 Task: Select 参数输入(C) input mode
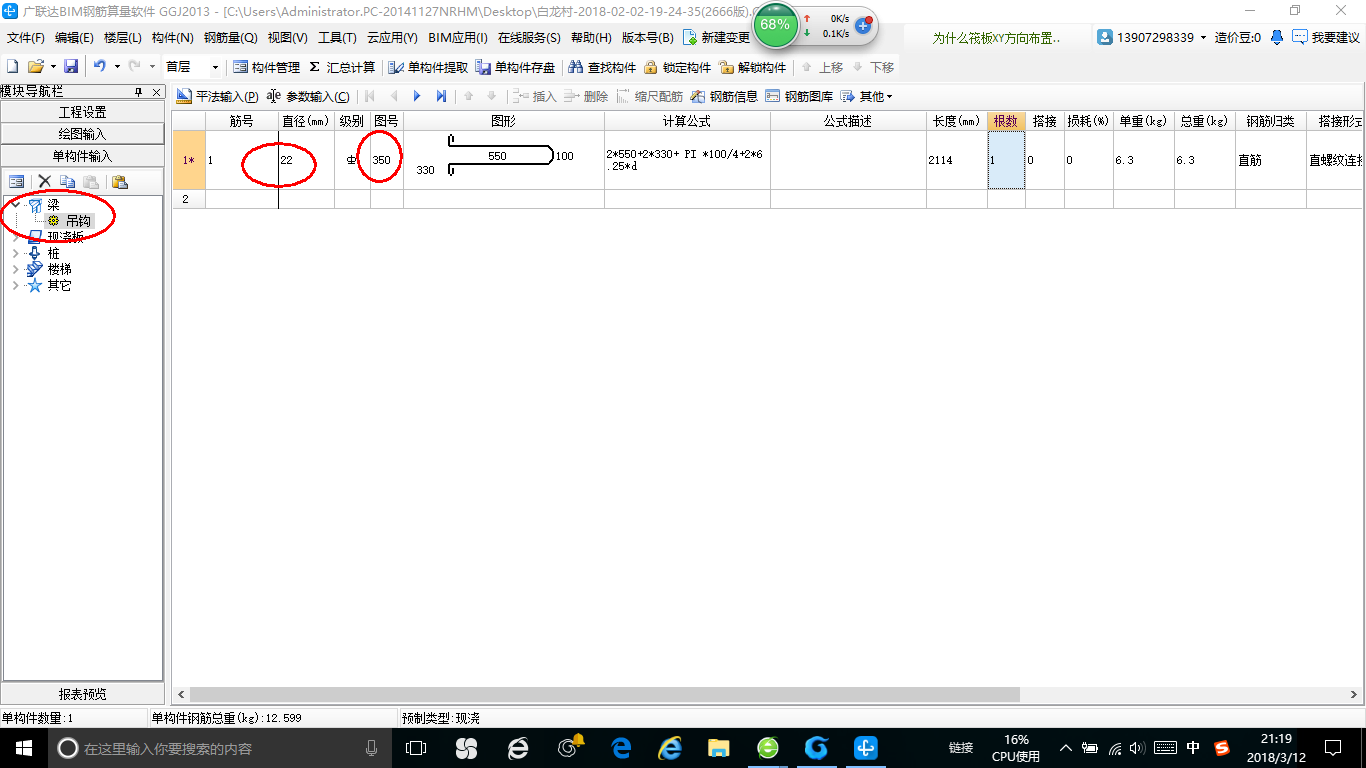coord(309,97)
